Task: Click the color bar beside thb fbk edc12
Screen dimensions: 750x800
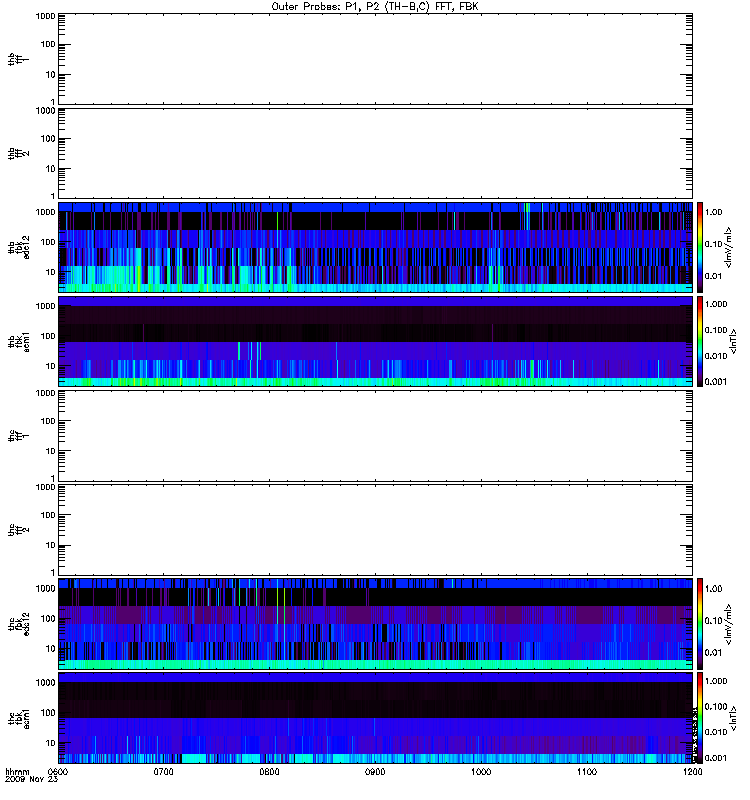Action: tap(700, 247)
